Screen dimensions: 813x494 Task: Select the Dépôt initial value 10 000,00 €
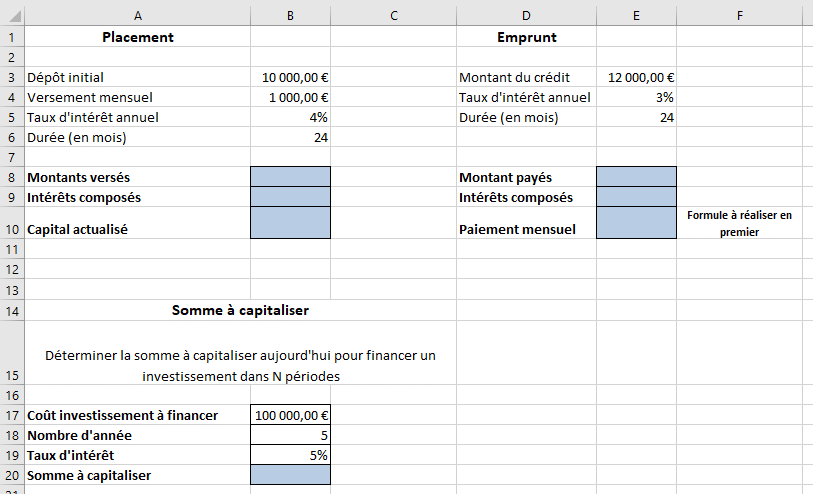coord(290,77)
